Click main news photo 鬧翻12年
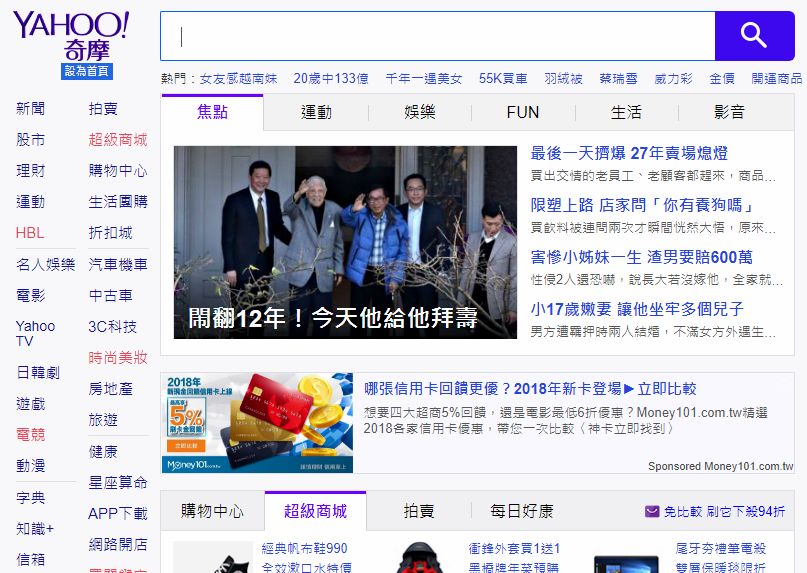The width and height of the screenshot is (807, 573). pyautogui.click(x=345, y=242)
